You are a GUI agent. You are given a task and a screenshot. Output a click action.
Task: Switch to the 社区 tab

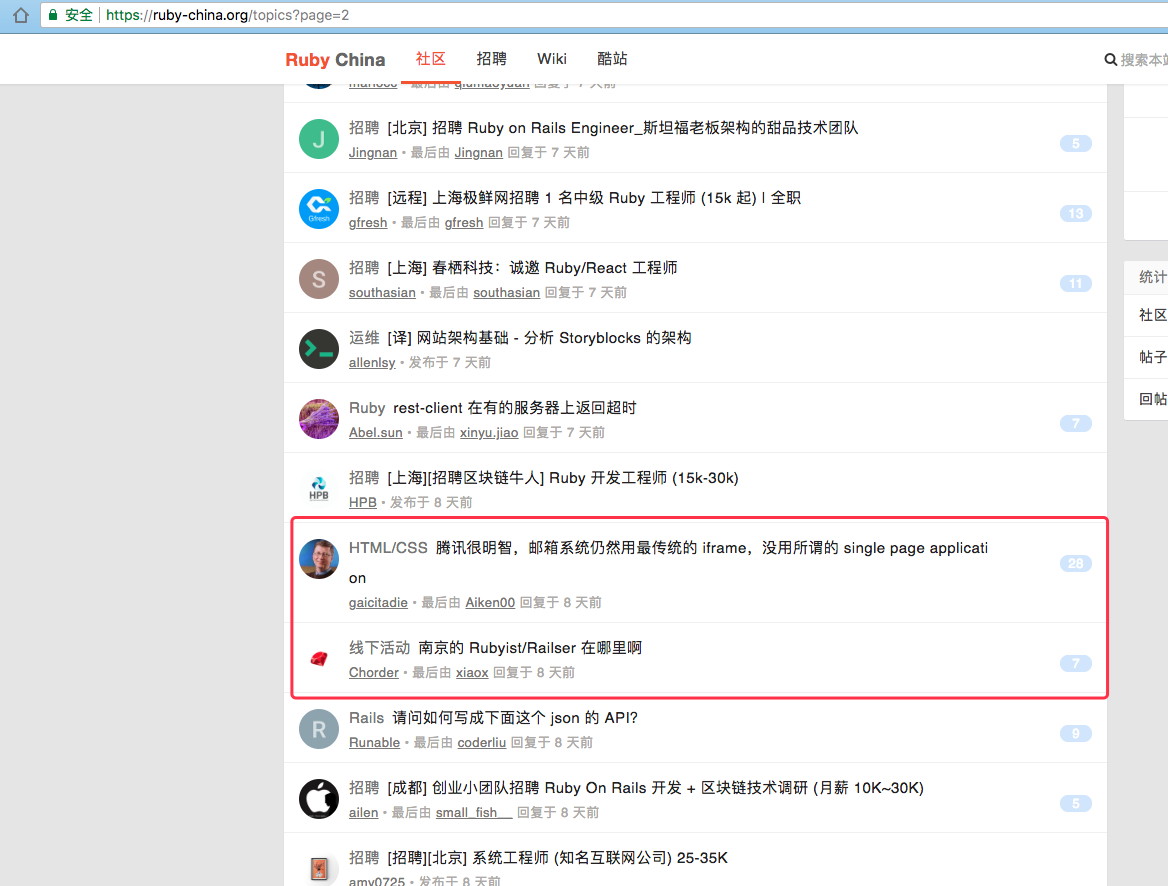pos(431,59)
